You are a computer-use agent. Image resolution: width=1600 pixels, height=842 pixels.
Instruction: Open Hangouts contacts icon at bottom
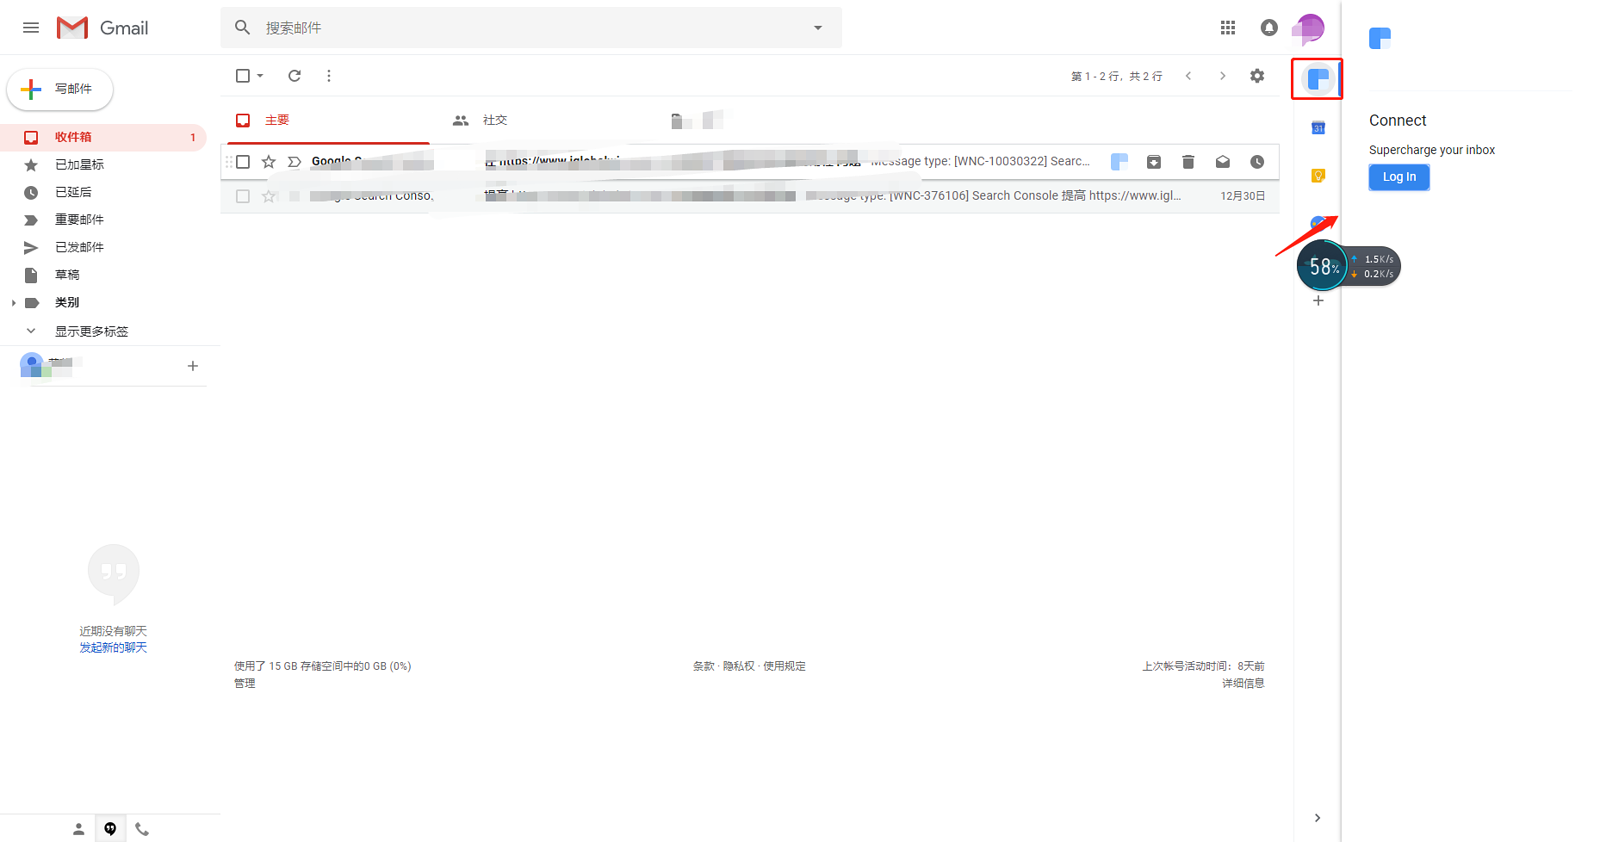(x=78, y=829)
